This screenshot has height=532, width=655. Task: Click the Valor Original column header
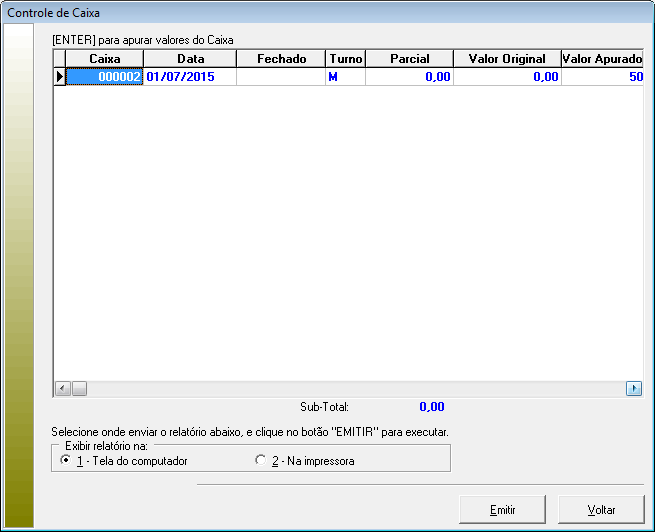[507, 59]
